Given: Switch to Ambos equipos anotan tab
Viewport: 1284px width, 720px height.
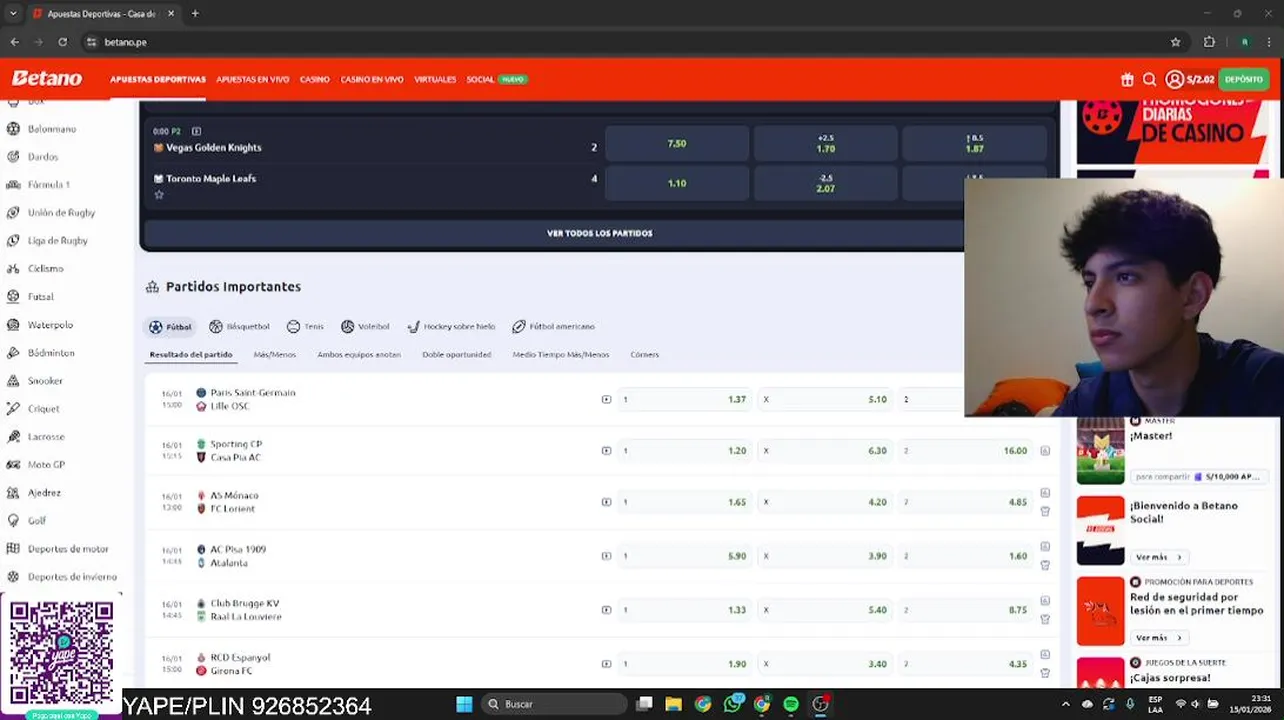Looking at the screenshot, I should point(359,355).
